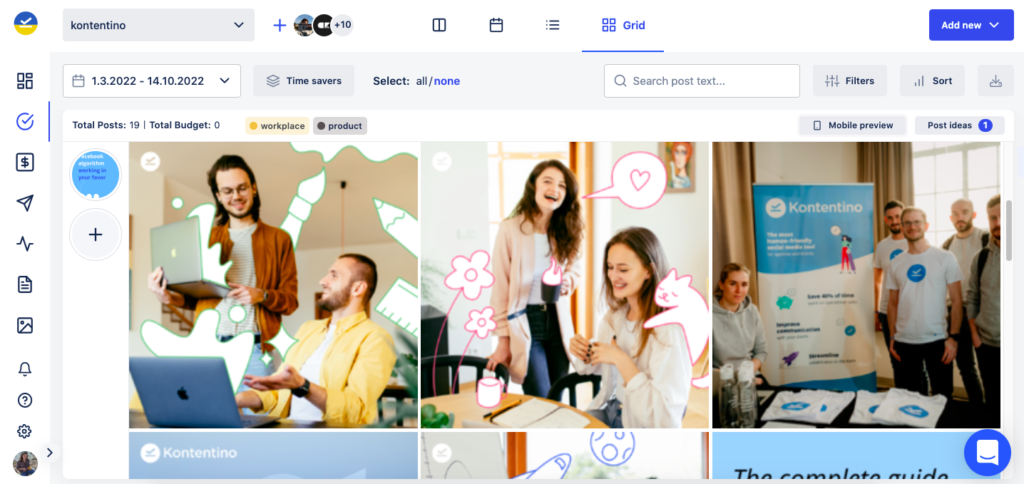
Task: Switch to the split column view
Action: pos(440,25)
